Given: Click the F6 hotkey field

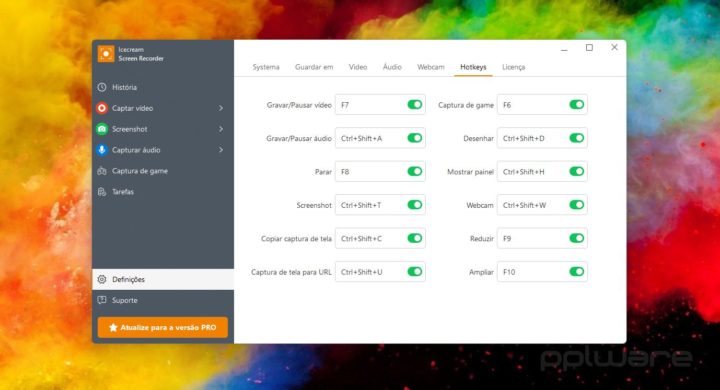Looking at the screenshot, I should [x=542, y=105].
